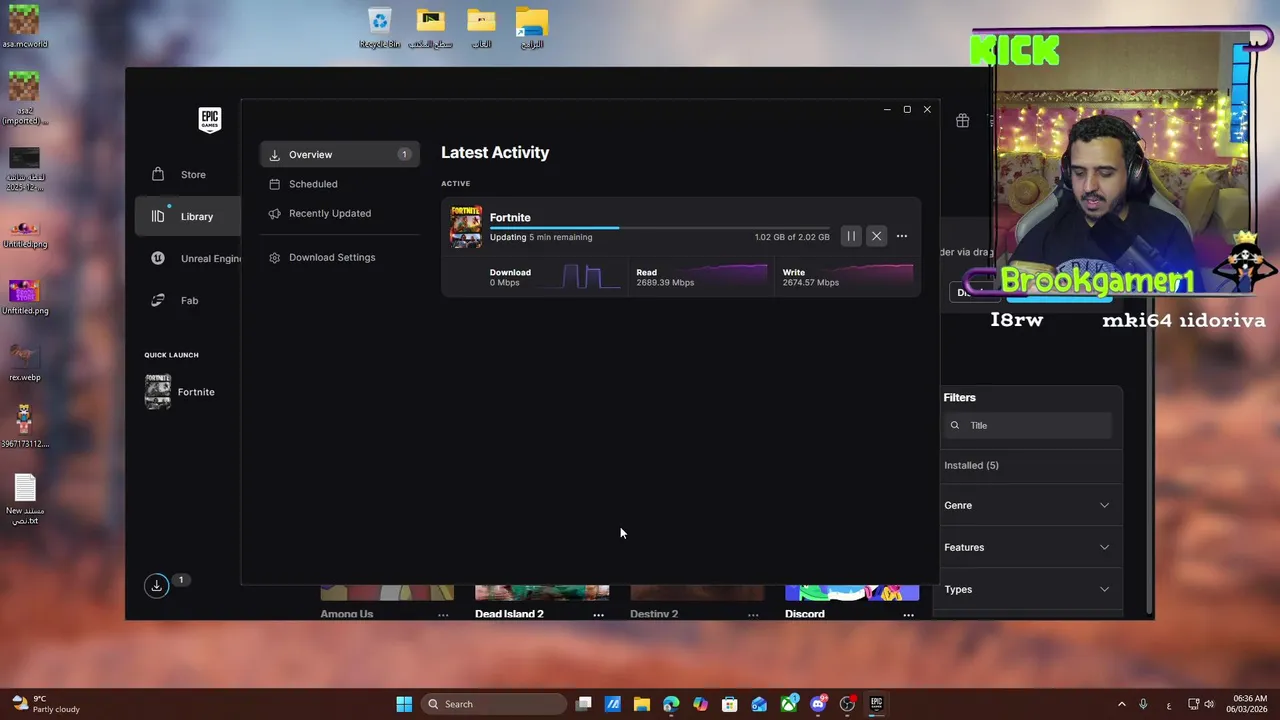Open options menu for Among Us
The width and height of the screenshot is (1280, 720).
tap(443, 615)
